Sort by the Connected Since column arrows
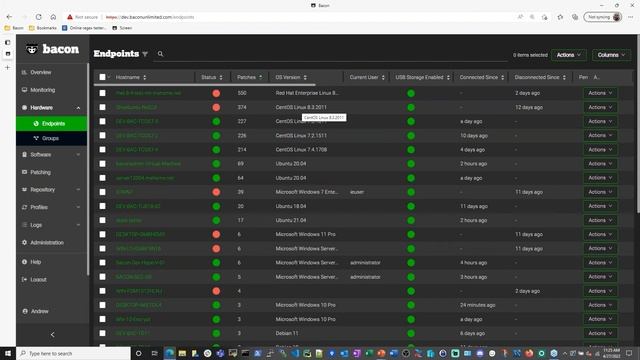This screenshot has width=640, height=360. tap(502, 78)
